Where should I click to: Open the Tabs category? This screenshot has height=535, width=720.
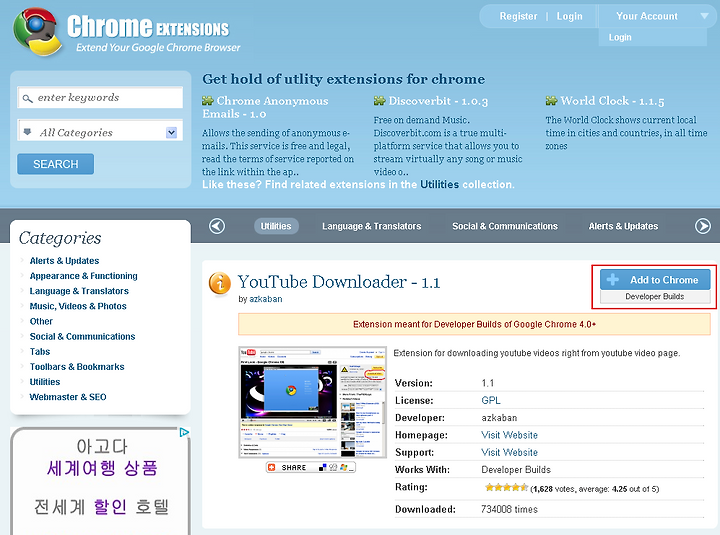40,351
